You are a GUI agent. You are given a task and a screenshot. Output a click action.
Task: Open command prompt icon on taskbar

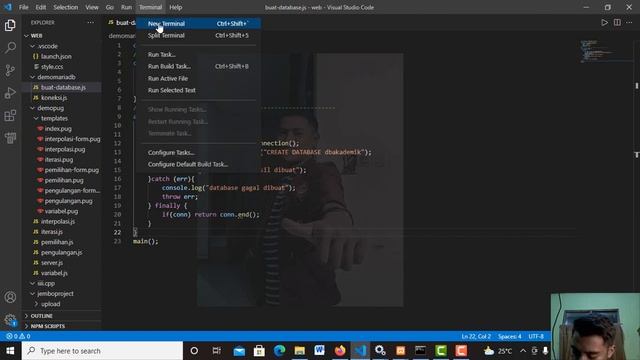tap(420, 351)
